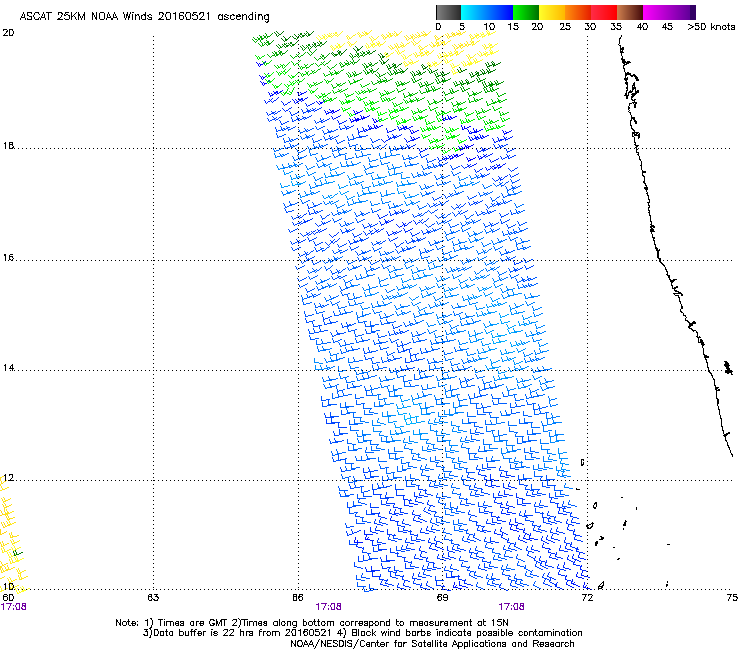This screenshot has height=650, width=740.
Task: Click the '>50 knots' legend label
Action: click(711, 27)
